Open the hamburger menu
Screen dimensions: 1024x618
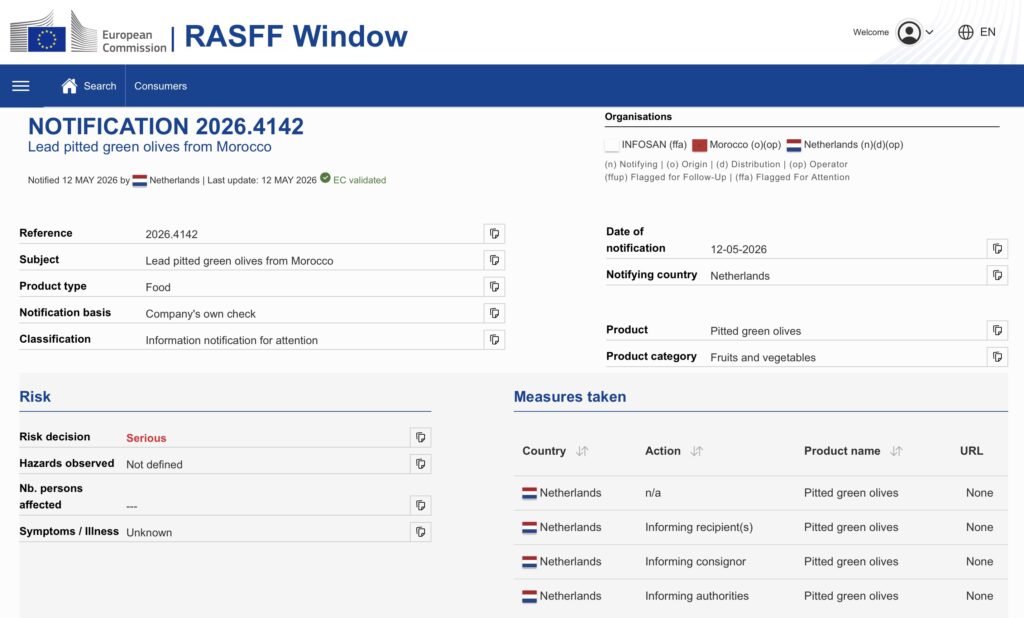coord(21,86)
